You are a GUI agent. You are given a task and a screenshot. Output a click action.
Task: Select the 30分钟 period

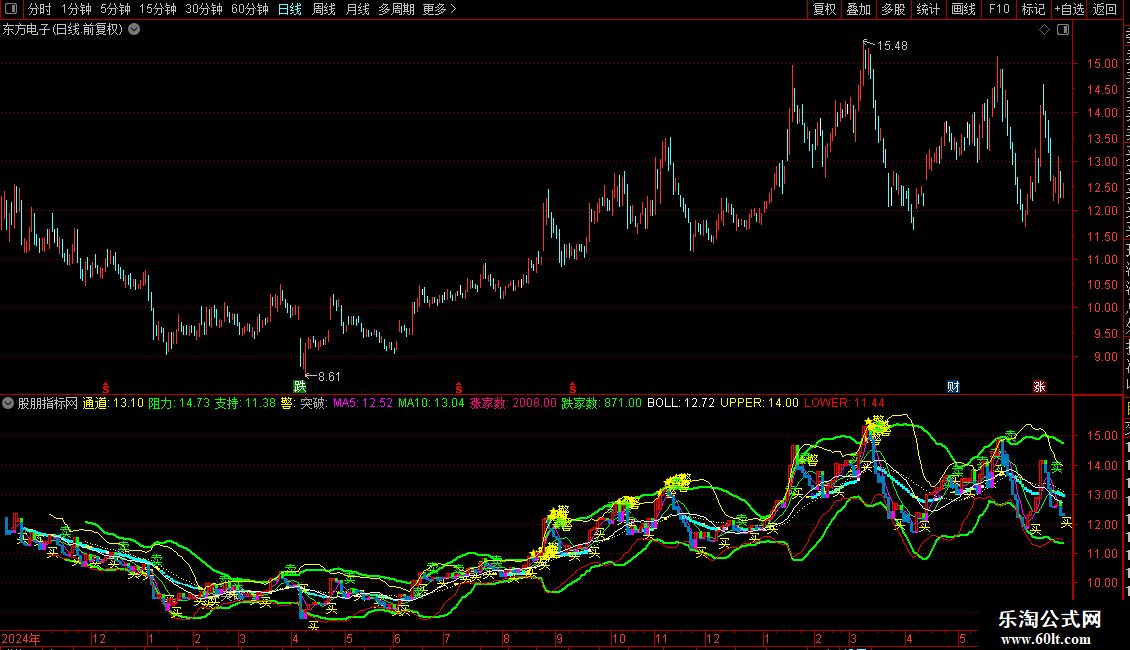point(204,9)
